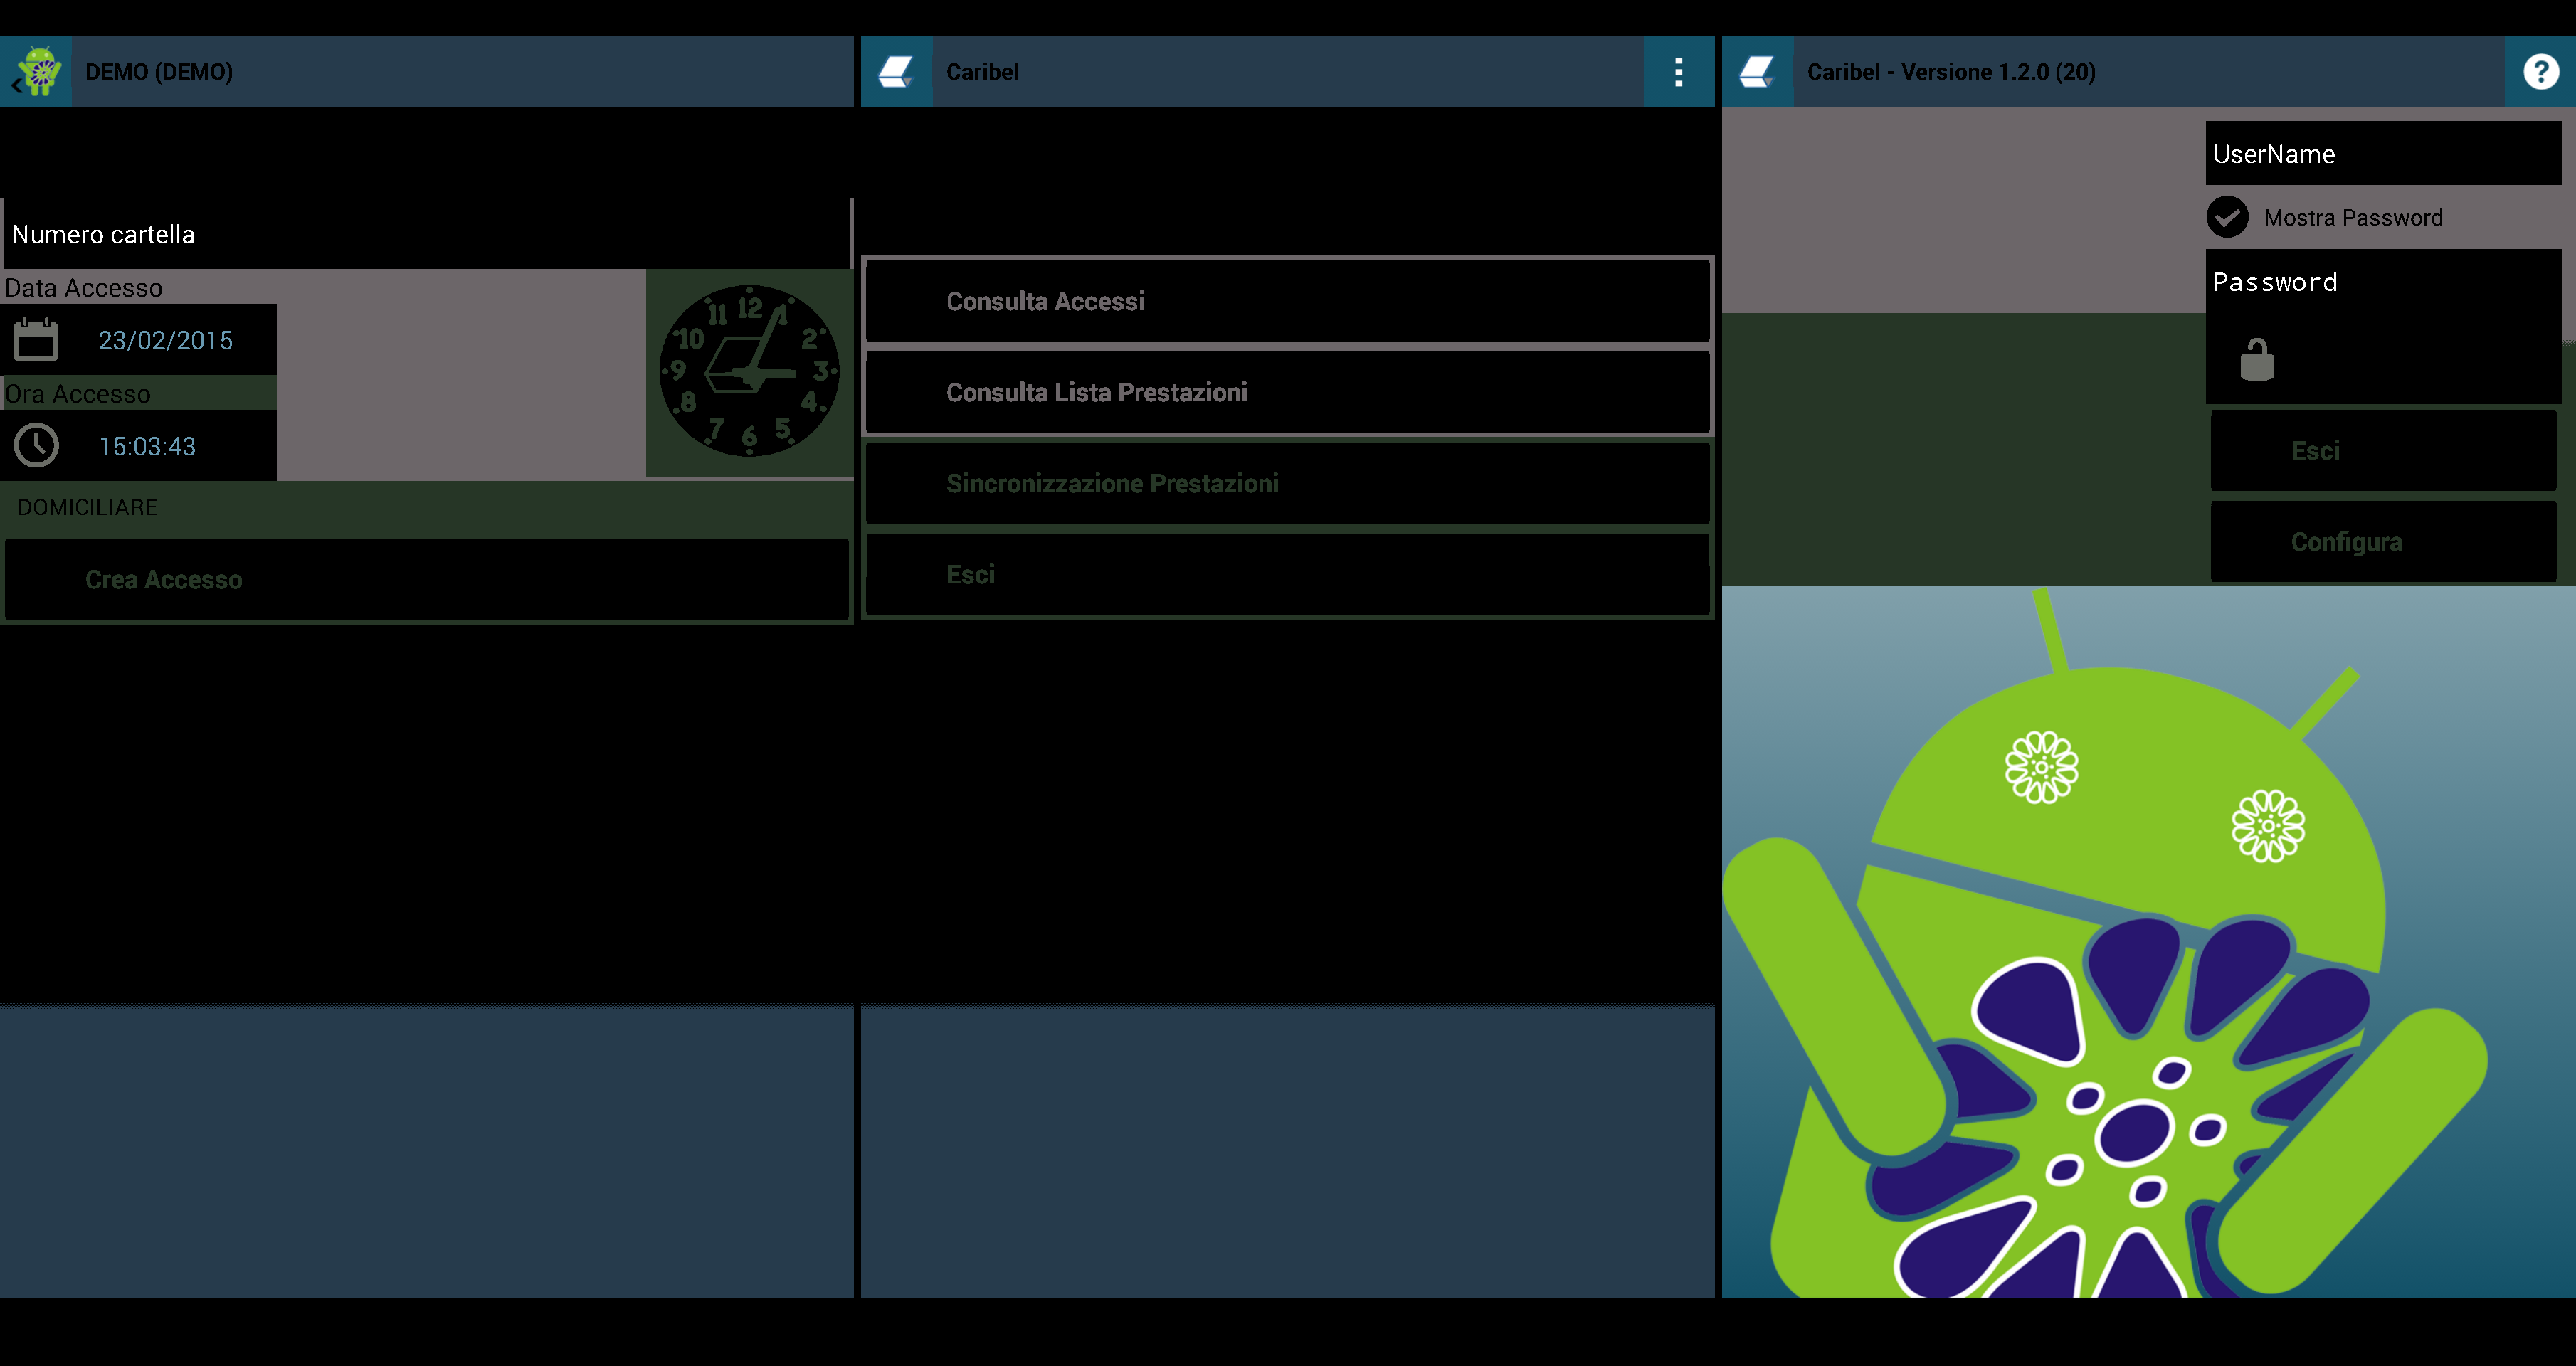Tap the padlock icon under Password

[2256, 359]
